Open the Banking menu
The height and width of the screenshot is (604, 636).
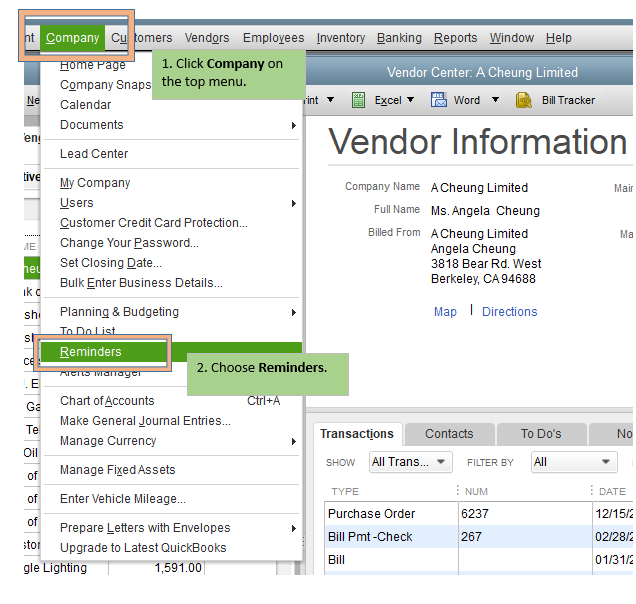point(399,38)
